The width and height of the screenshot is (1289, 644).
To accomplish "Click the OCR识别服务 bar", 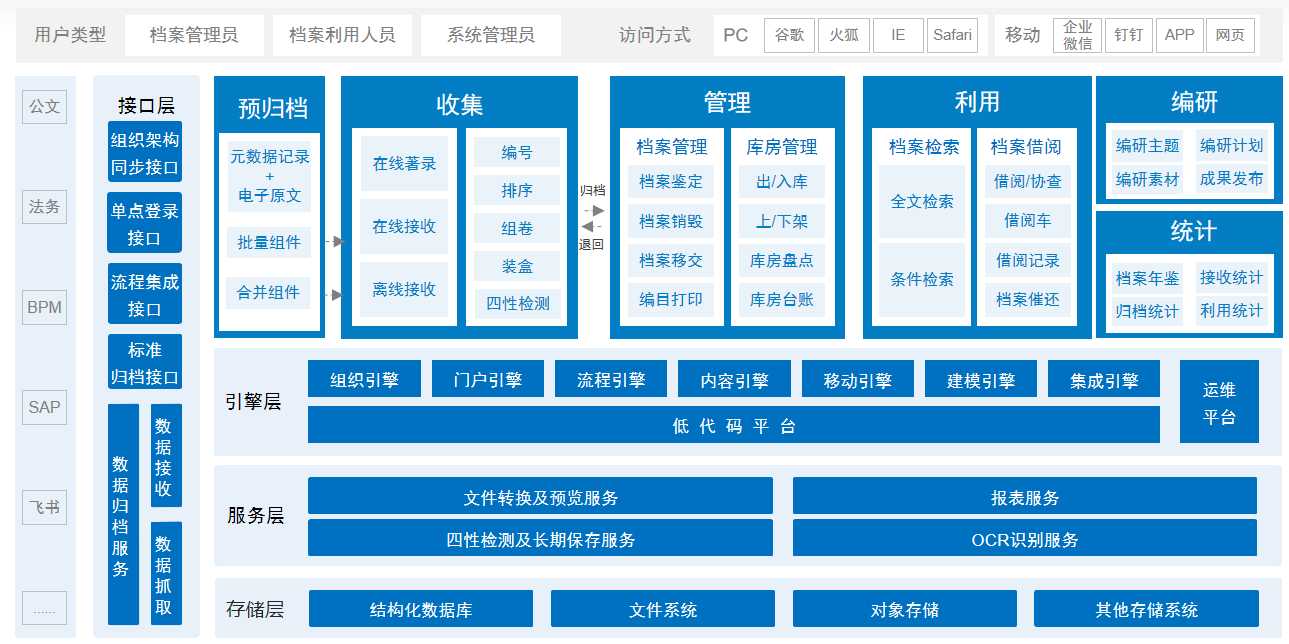I will pyautogui.click(x=1025, y=539).
